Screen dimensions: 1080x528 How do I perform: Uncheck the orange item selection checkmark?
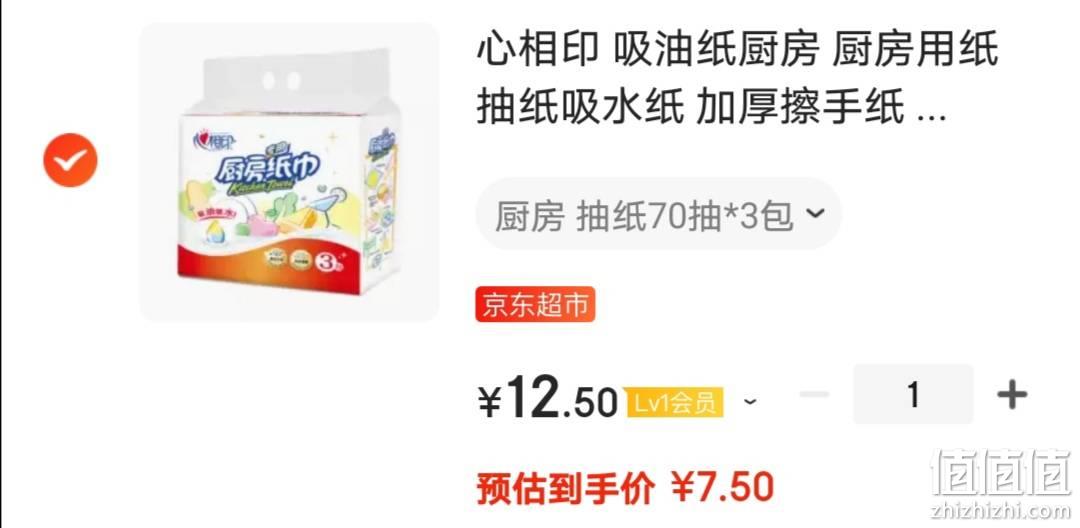70,160
